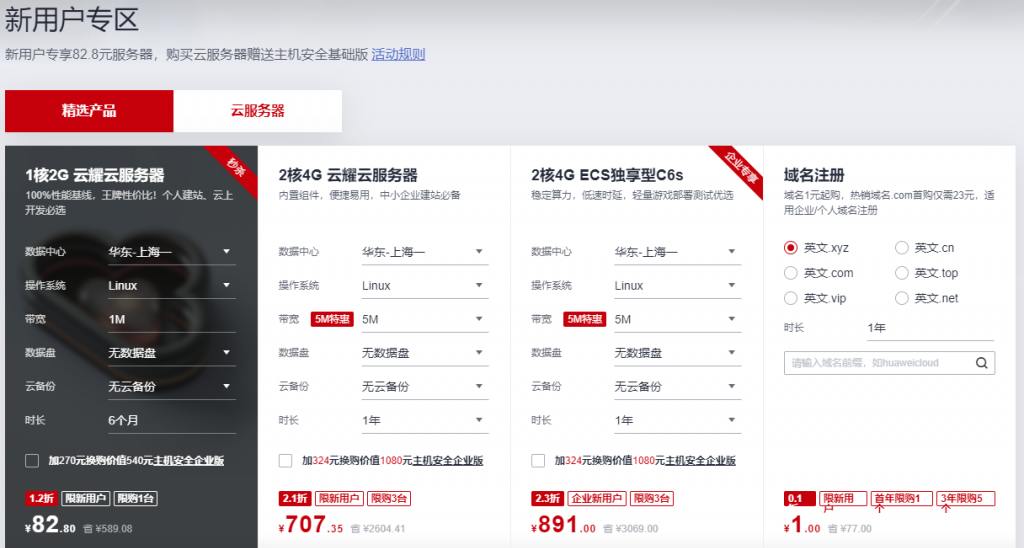The height and width of the screenshot is (548, 1024).
Task: Select the 英文.net radio option
Action: click(901, 298)
